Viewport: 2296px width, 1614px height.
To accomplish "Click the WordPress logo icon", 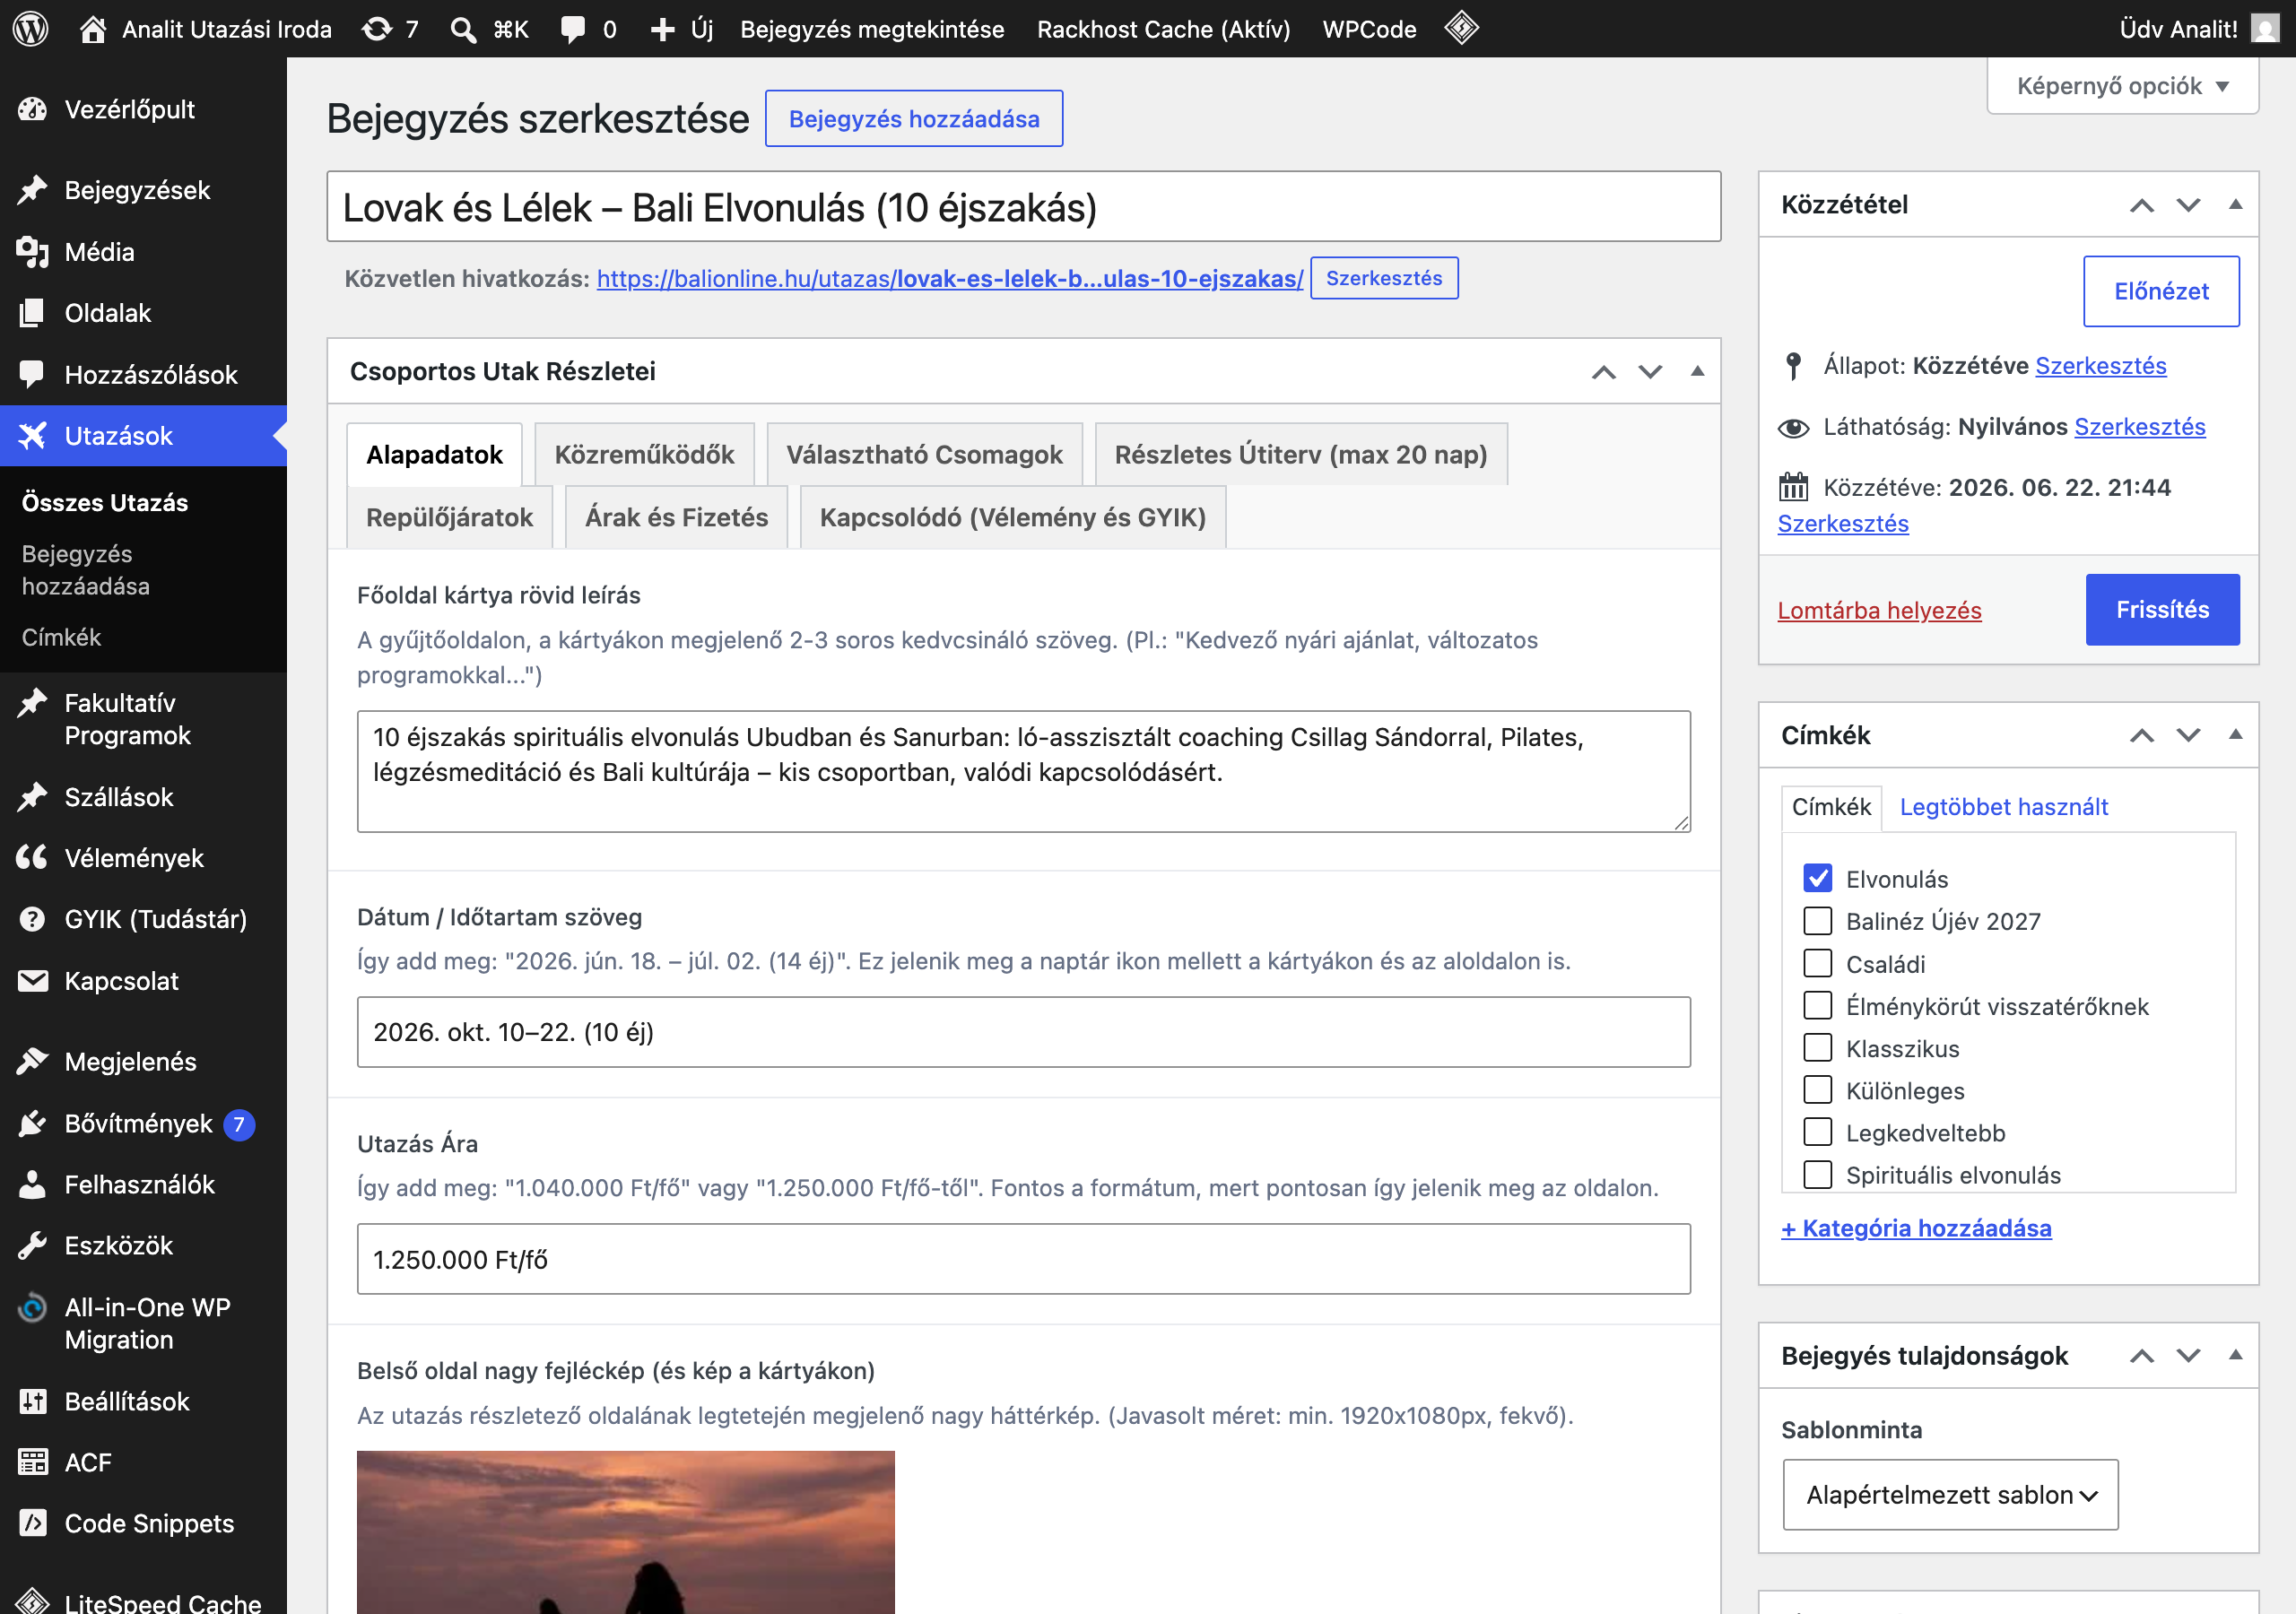I will pos(31,29).
